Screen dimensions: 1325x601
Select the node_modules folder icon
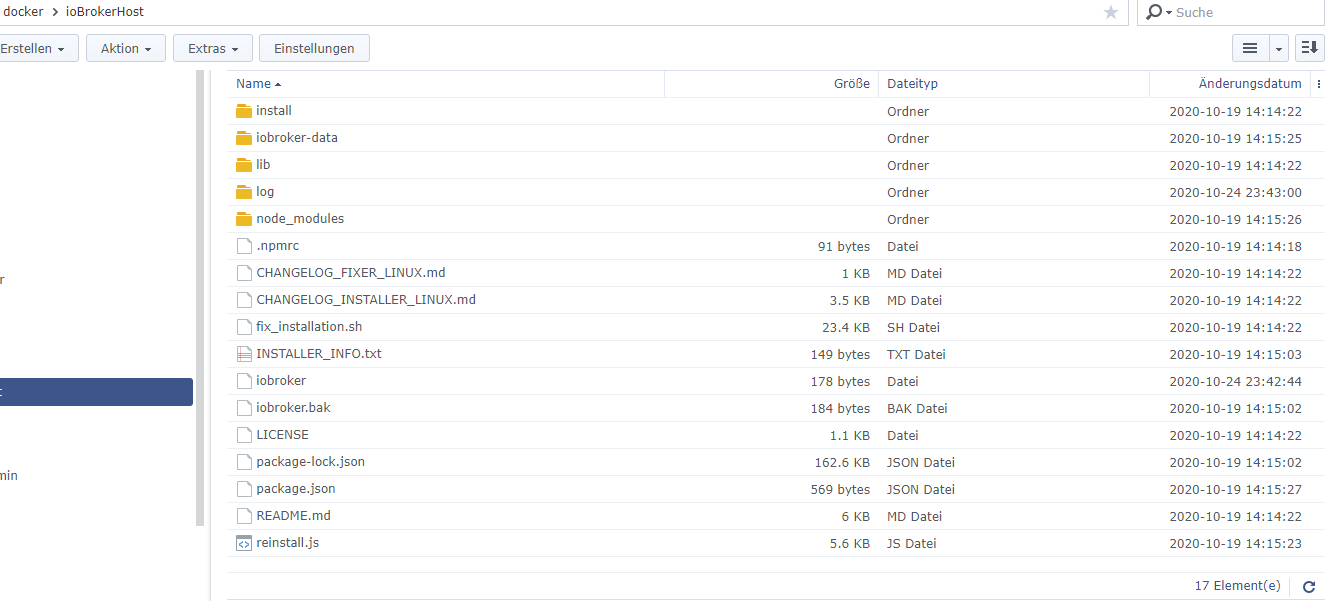point(245,219)
